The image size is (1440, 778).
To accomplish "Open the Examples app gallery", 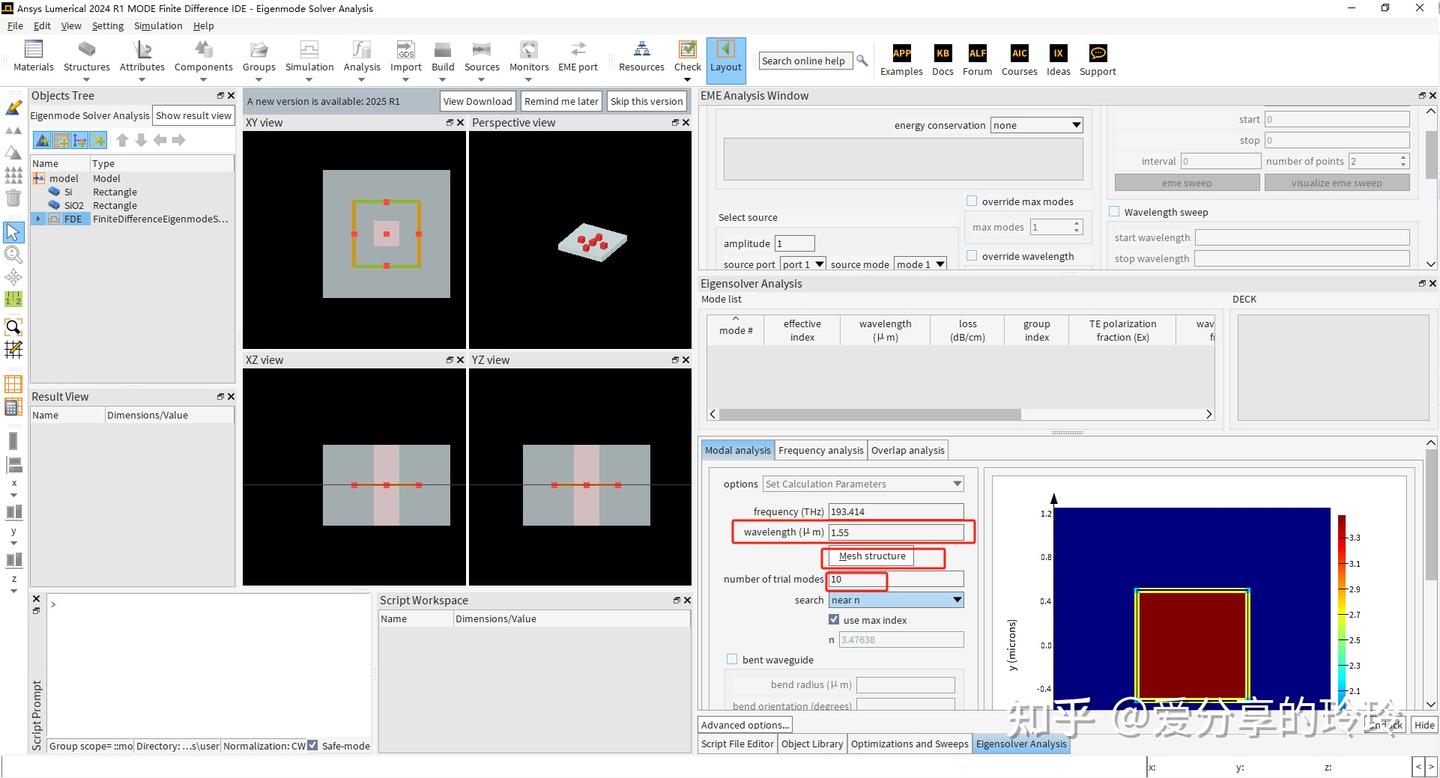I will (x=901, y=60).
